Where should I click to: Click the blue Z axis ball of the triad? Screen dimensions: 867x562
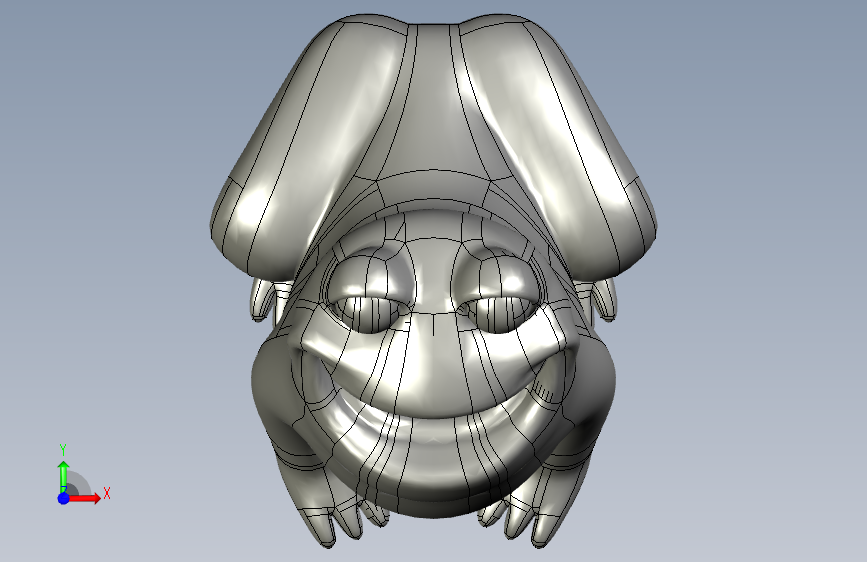(64, 498)
